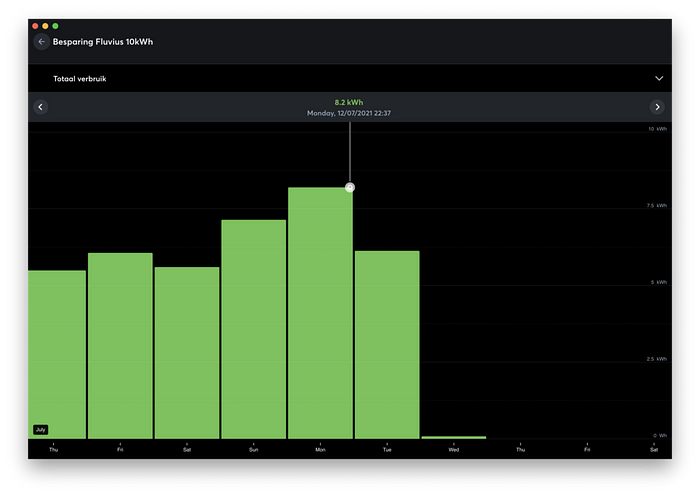This screenshot has height=496, width=700.
Task: Expand the Totaal verbruik chevron
Action: tap(659, 78)
